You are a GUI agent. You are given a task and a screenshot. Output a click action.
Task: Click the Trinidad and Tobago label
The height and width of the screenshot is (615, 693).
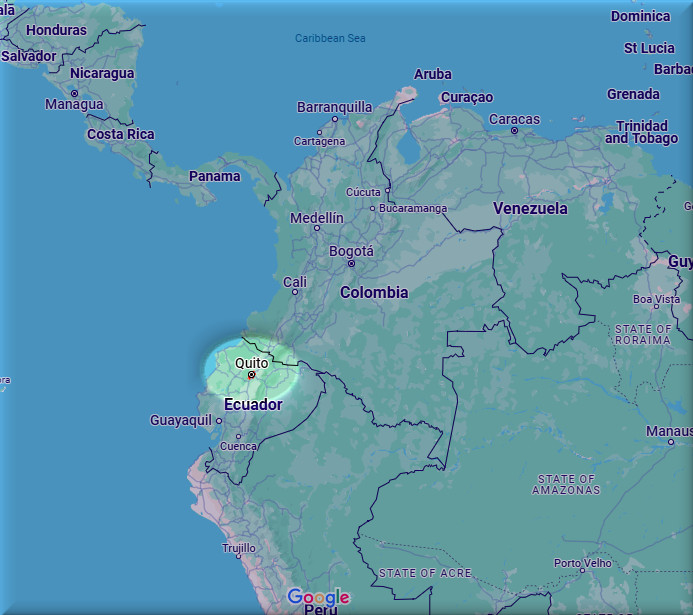point(641,132)
